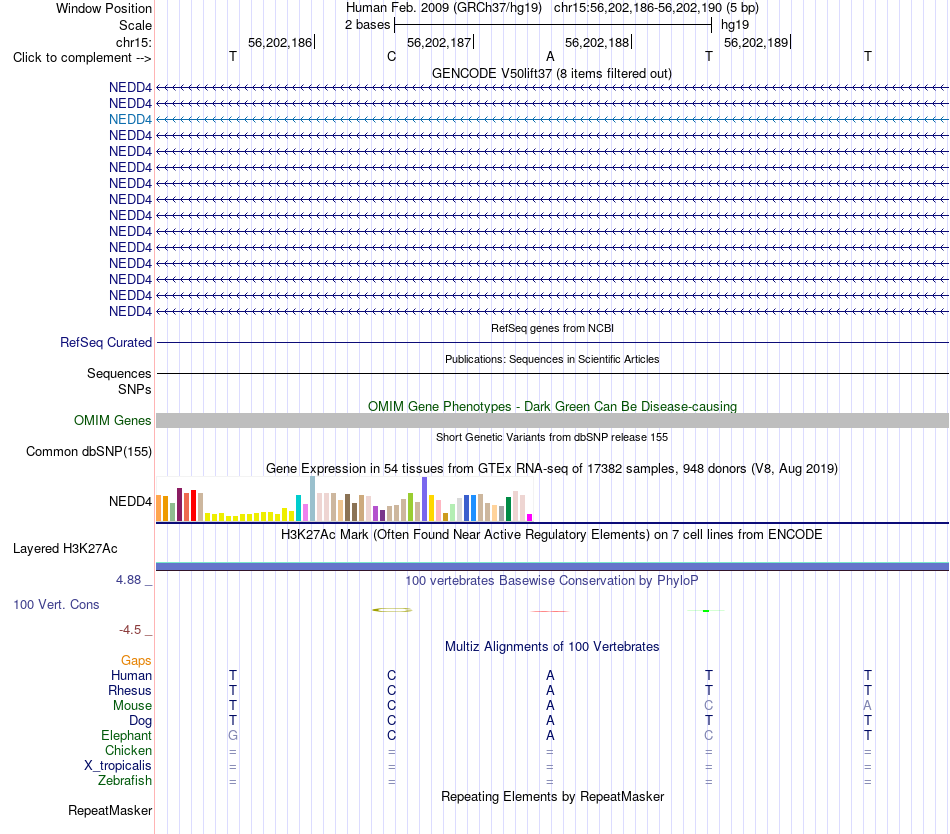The width and height of the screenshot is (950, 834).
Task: Click the light-blue highlighted NEDD4 transcript label
Action: [x=130, y=119]
